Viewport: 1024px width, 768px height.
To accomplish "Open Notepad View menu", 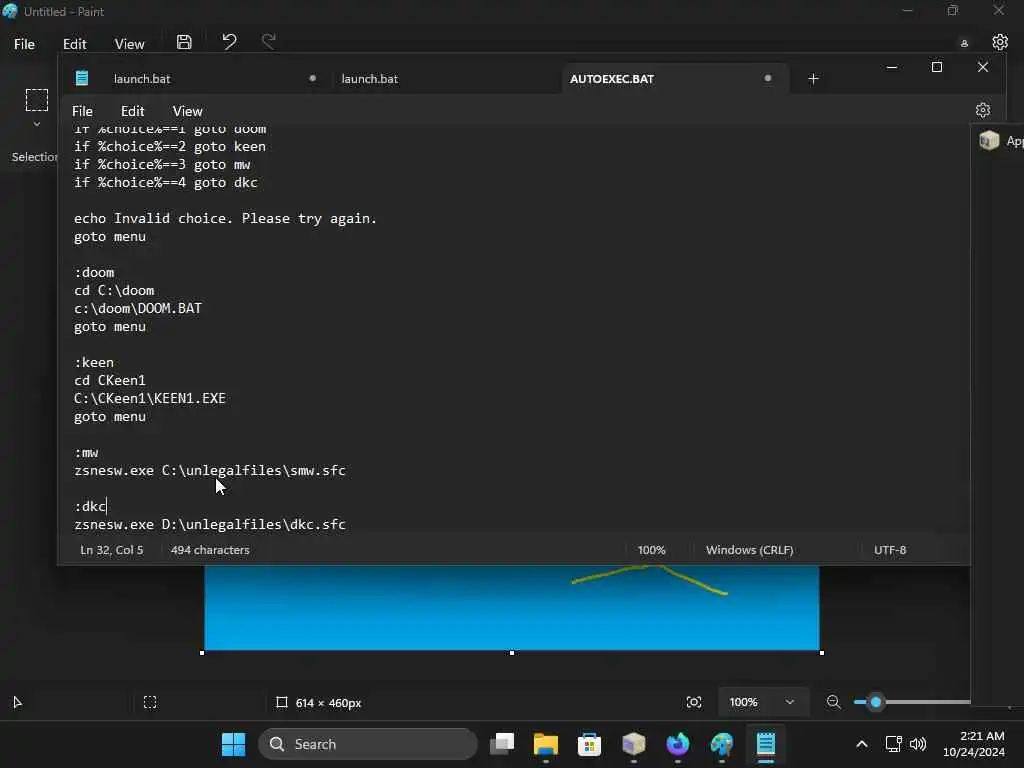I will [x=187, y=111].
